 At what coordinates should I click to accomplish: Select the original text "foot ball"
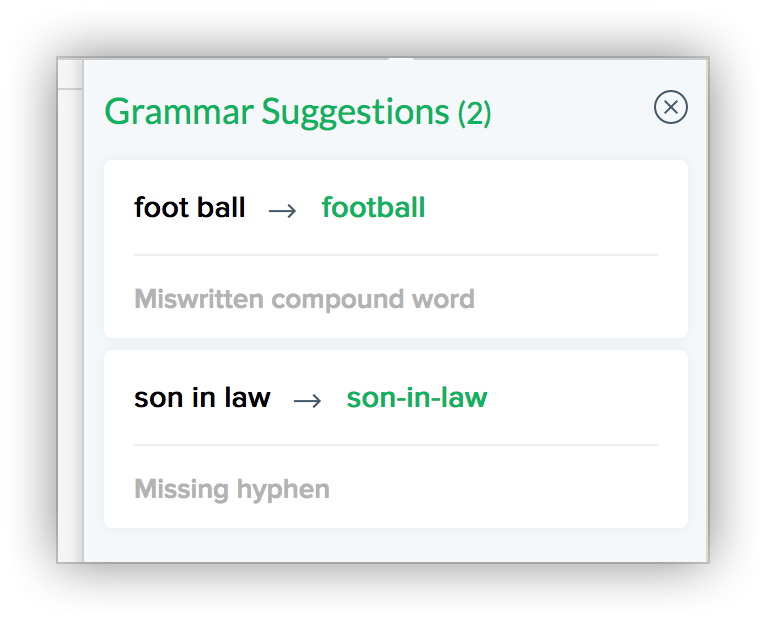coord(189,208)
